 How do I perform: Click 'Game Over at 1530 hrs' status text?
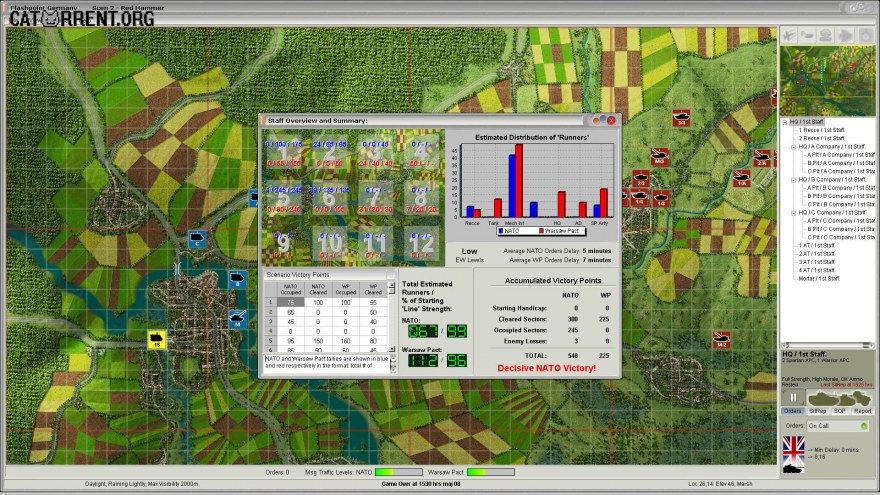click(421, 484)
